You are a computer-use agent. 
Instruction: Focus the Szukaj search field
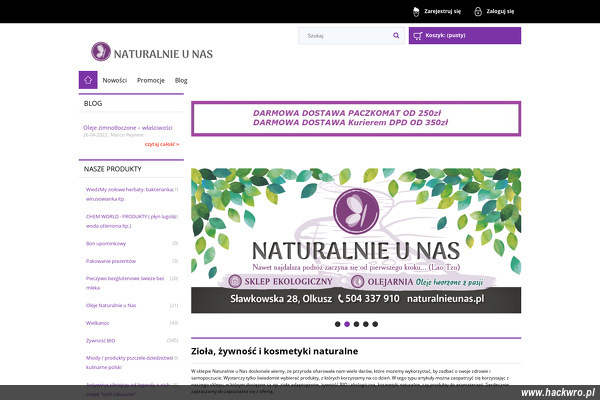(351, 36)
